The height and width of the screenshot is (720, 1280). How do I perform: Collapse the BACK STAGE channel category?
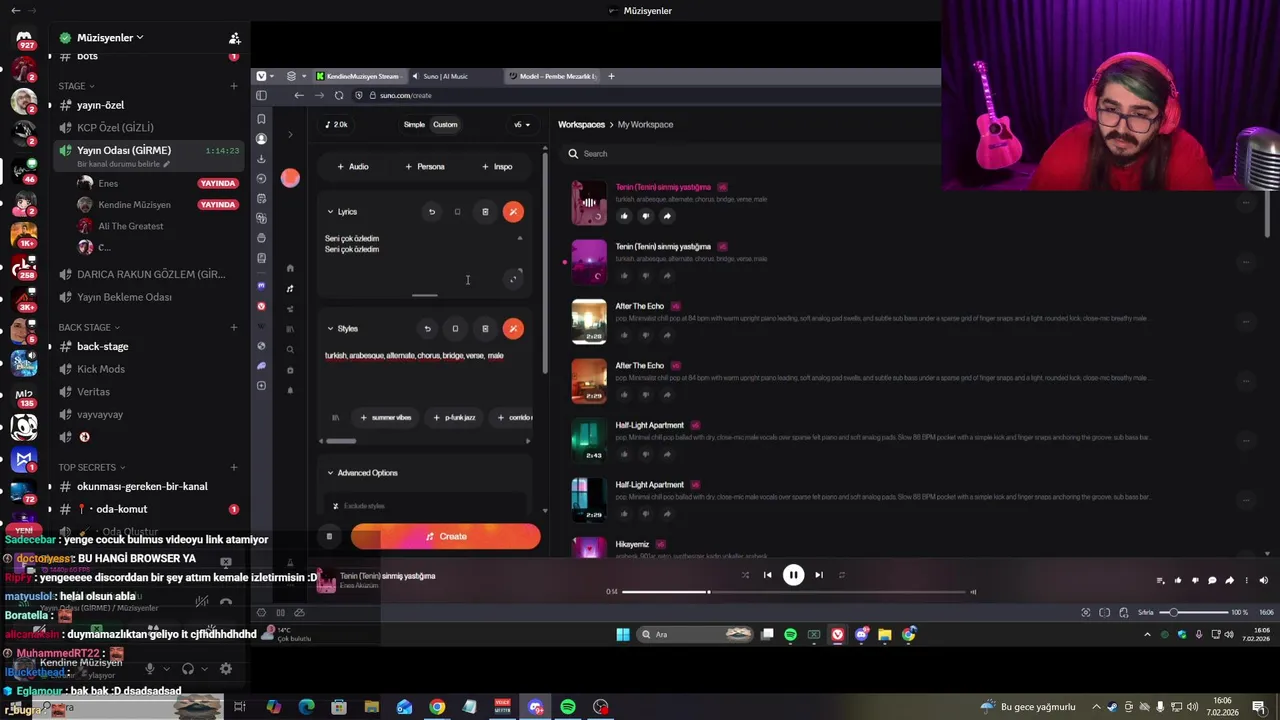pyautogui.click(x=89, y=327)
